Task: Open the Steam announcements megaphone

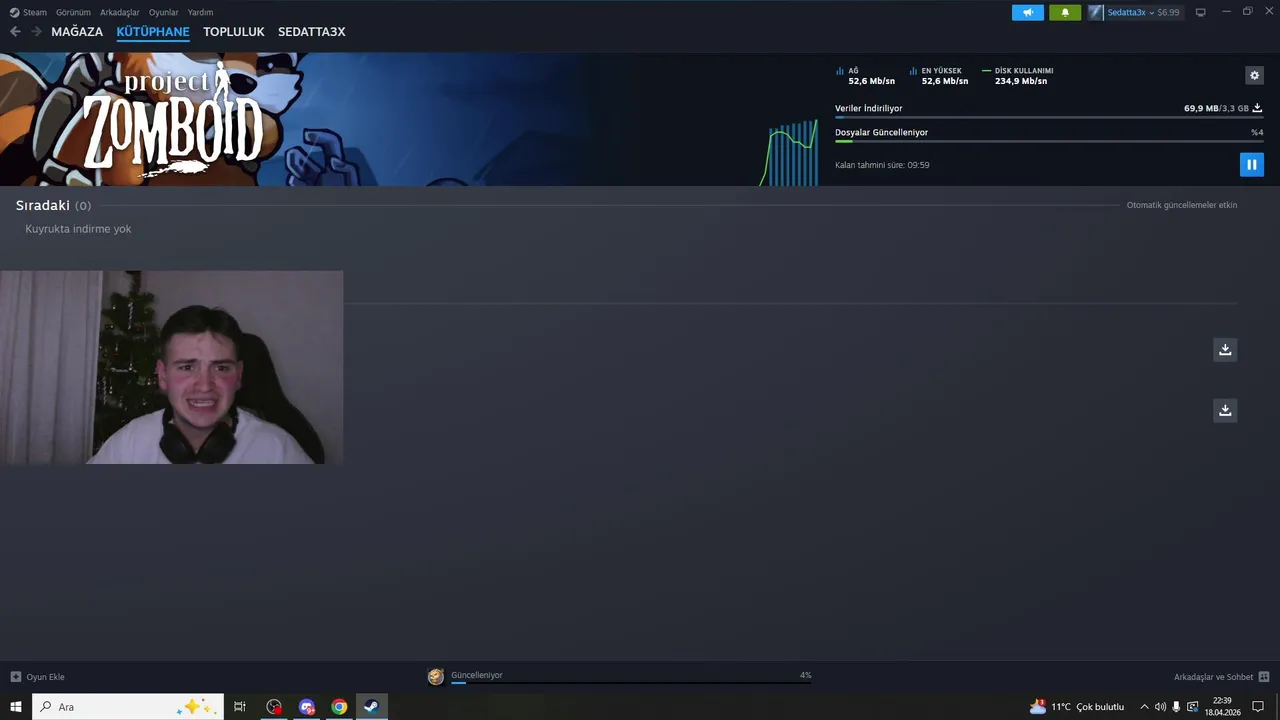Action: pos(1027,12)
